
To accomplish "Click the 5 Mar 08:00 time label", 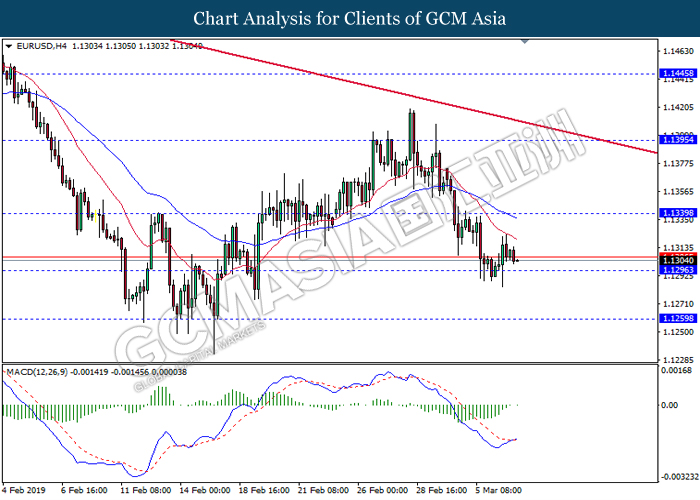I will (x=499, y=490).
